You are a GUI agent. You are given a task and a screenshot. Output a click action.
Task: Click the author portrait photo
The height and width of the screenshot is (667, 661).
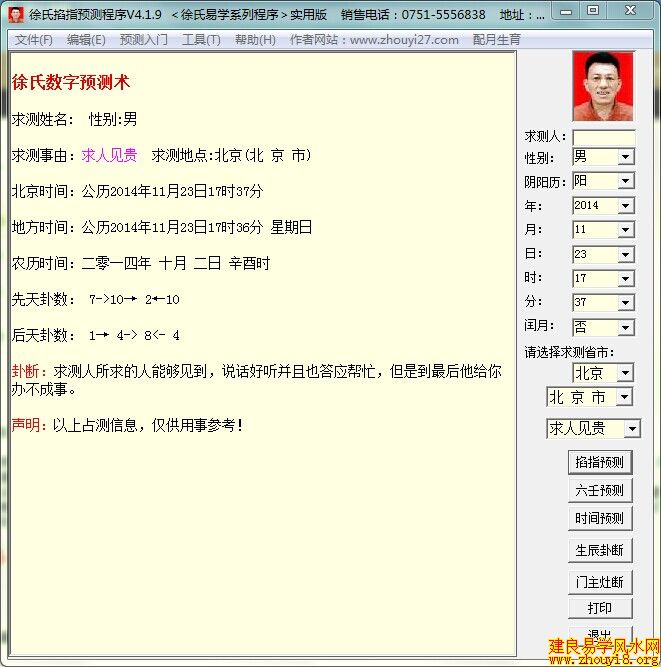[x=603, y=86]
